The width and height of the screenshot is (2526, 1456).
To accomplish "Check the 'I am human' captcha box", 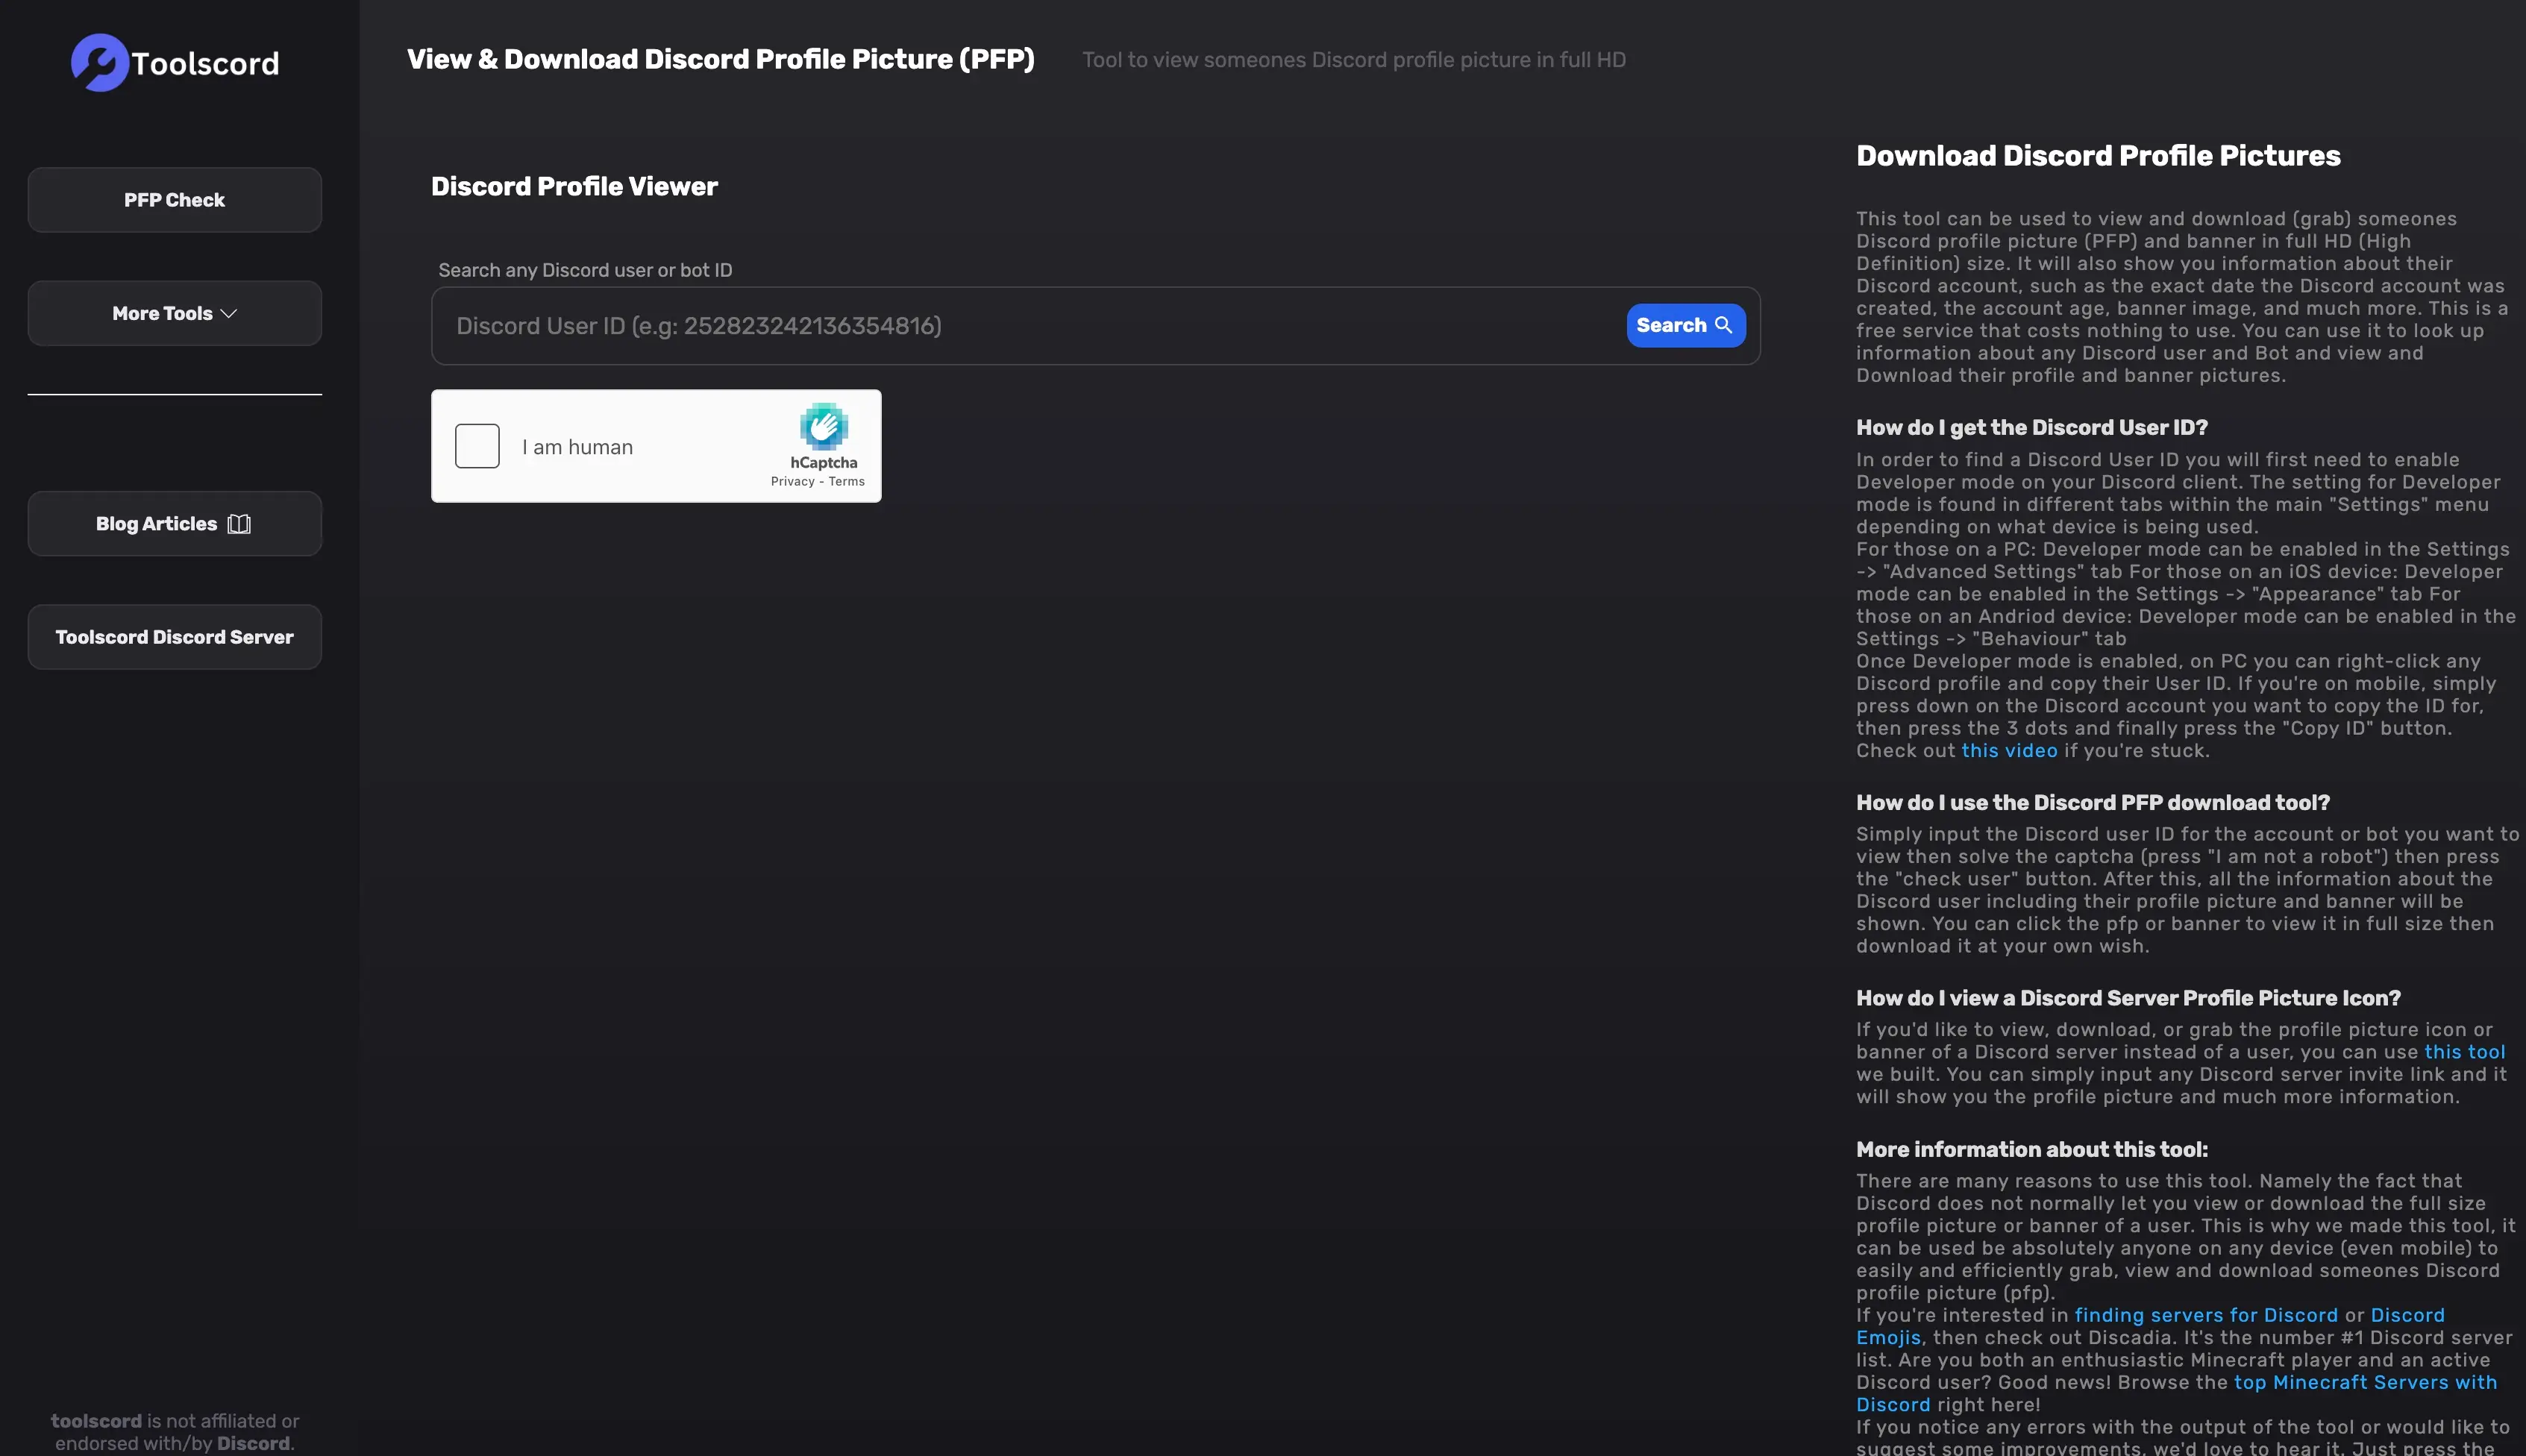I will pos(477,446).
